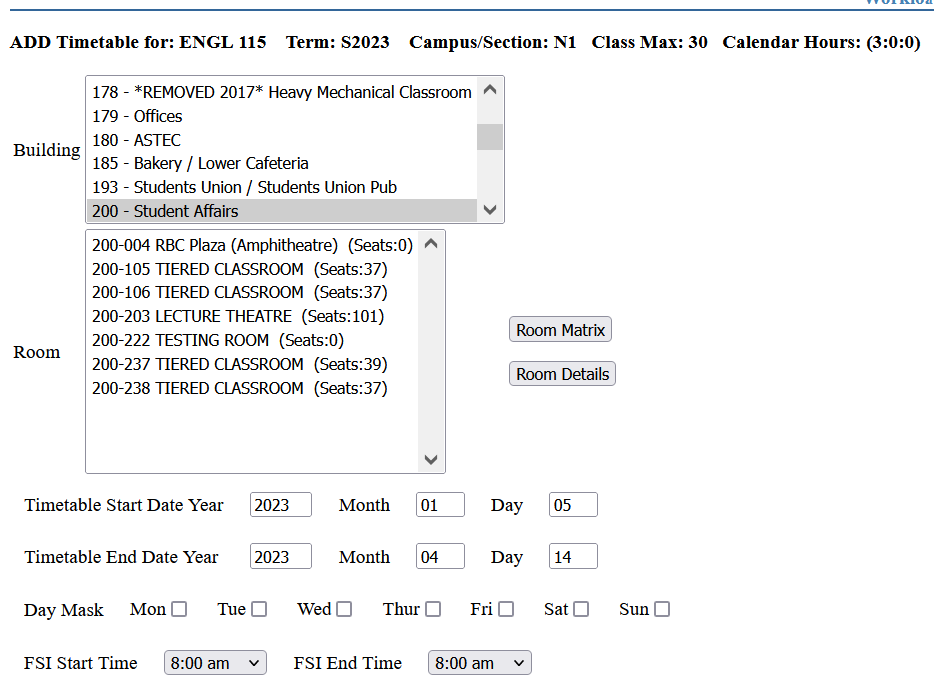Viewport: 934px width, 688px height.
Task: Click the Timetable Start Date Year field
Action: 280,504
